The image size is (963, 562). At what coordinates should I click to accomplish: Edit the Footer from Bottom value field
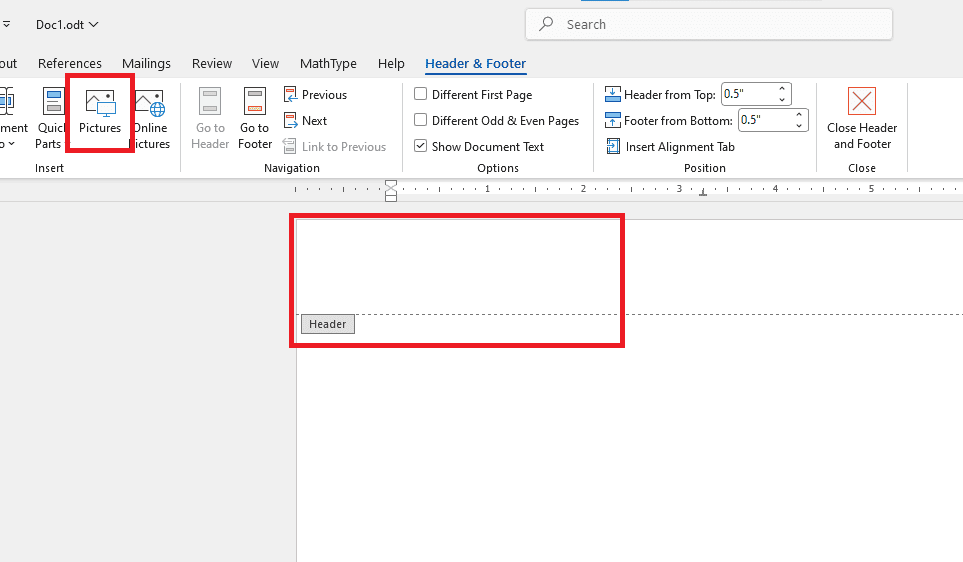pos(765,120)
